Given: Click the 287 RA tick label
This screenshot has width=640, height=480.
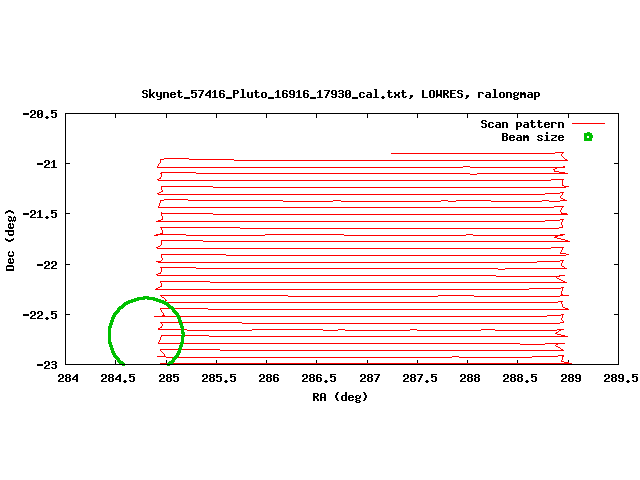Looking at the screenshot, I should [370, 378].
